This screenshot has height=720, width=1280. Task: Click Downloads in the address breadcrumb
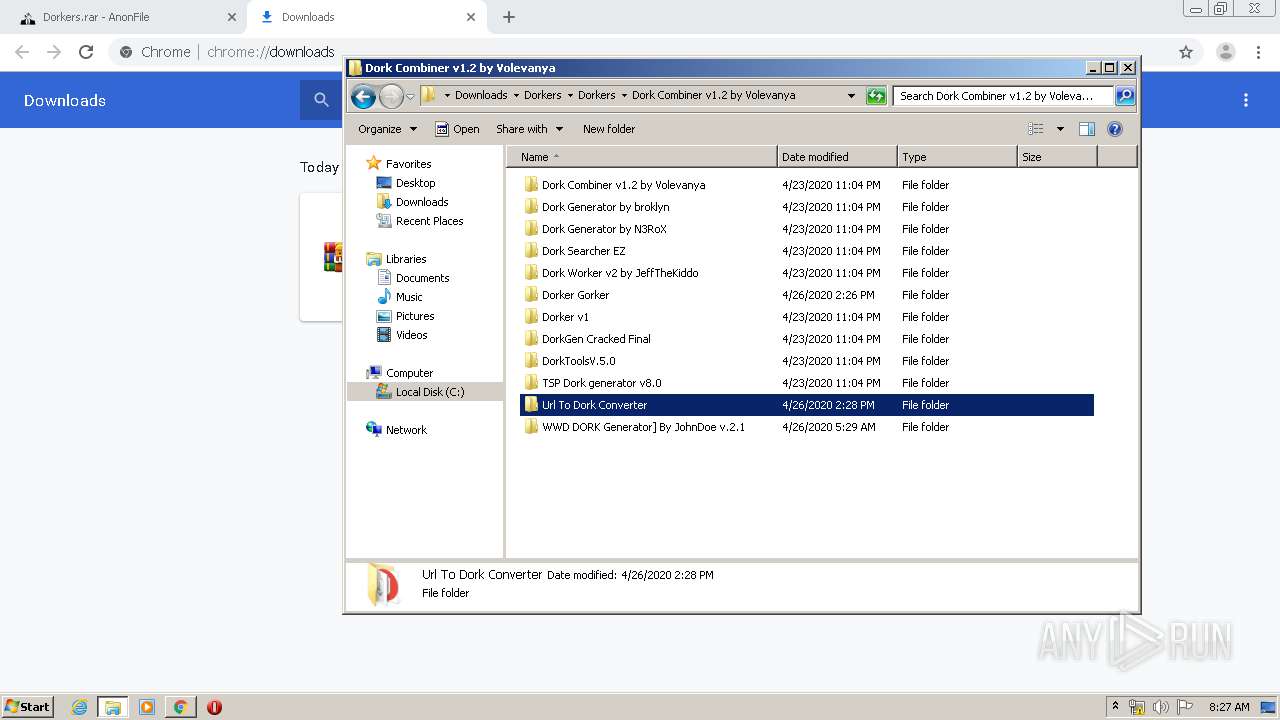[x=481, y=96]
